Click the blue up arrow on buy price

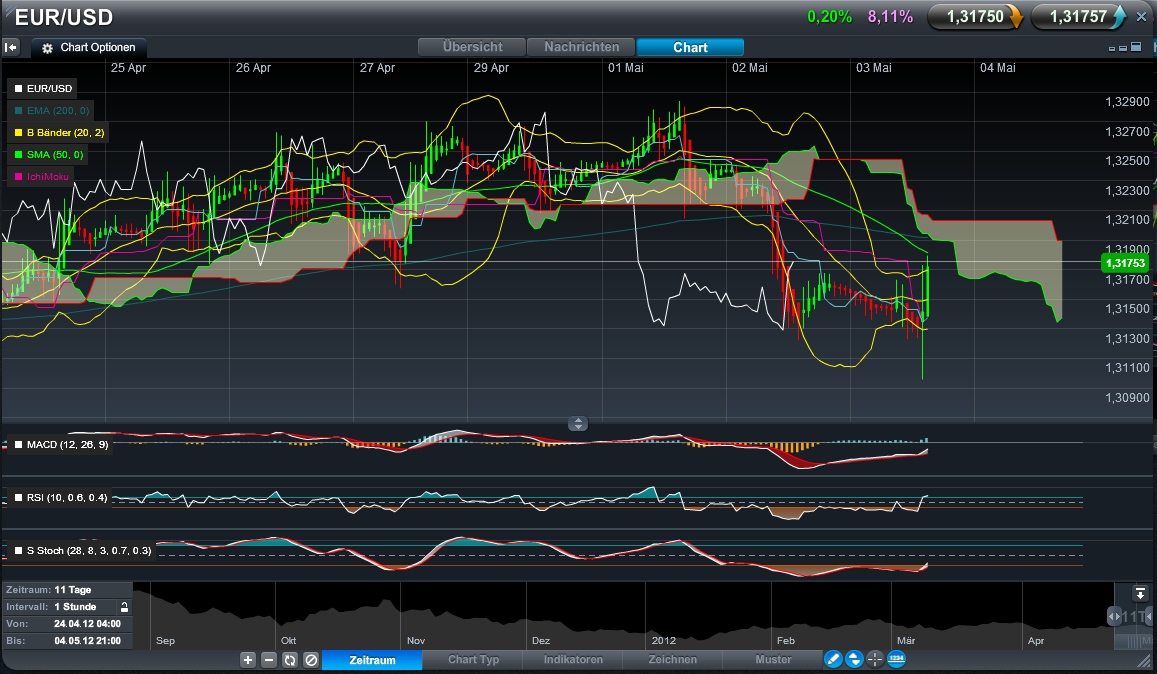pyautogui.click(x=1119, y=16)
